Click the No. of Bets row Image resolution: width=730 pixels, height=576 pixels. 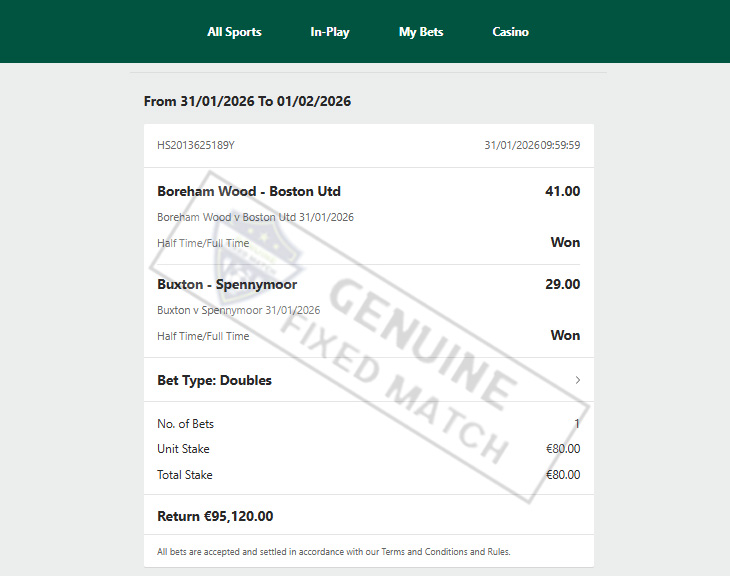186,423
